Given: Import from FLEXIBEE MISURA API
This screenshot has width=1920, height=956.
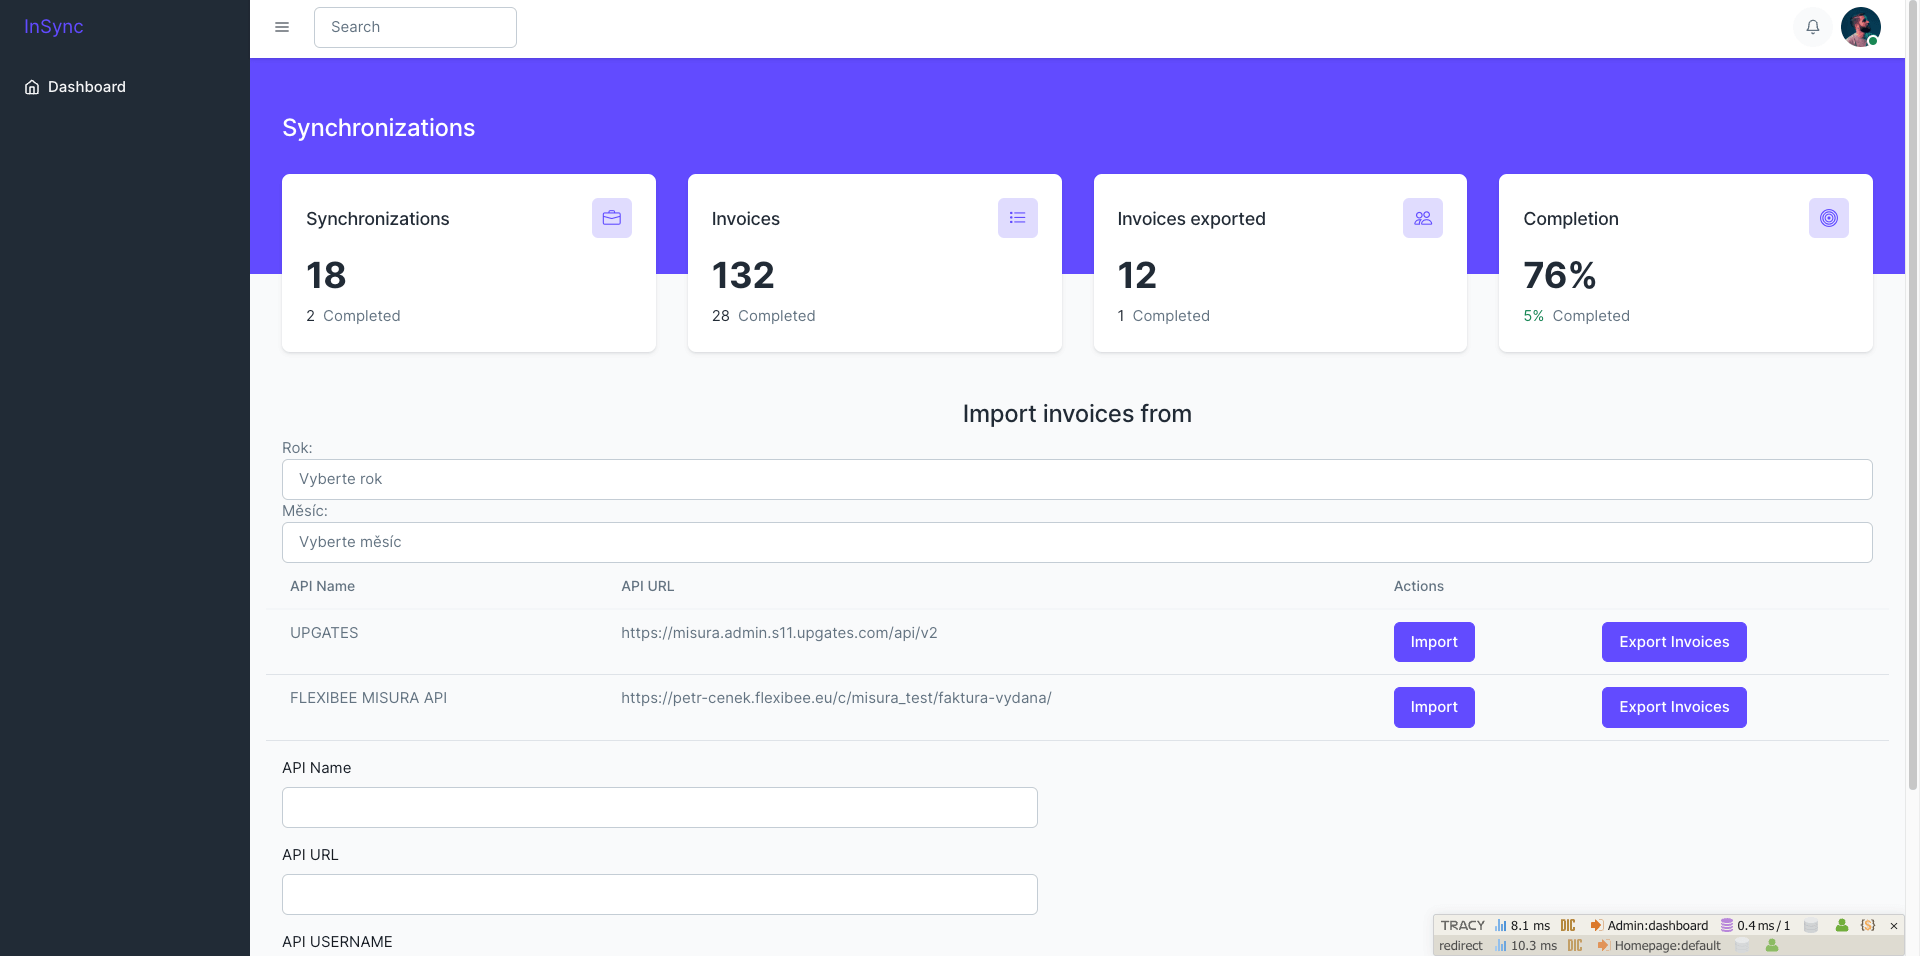Looking at the screenshot, I should point(1433,707).
